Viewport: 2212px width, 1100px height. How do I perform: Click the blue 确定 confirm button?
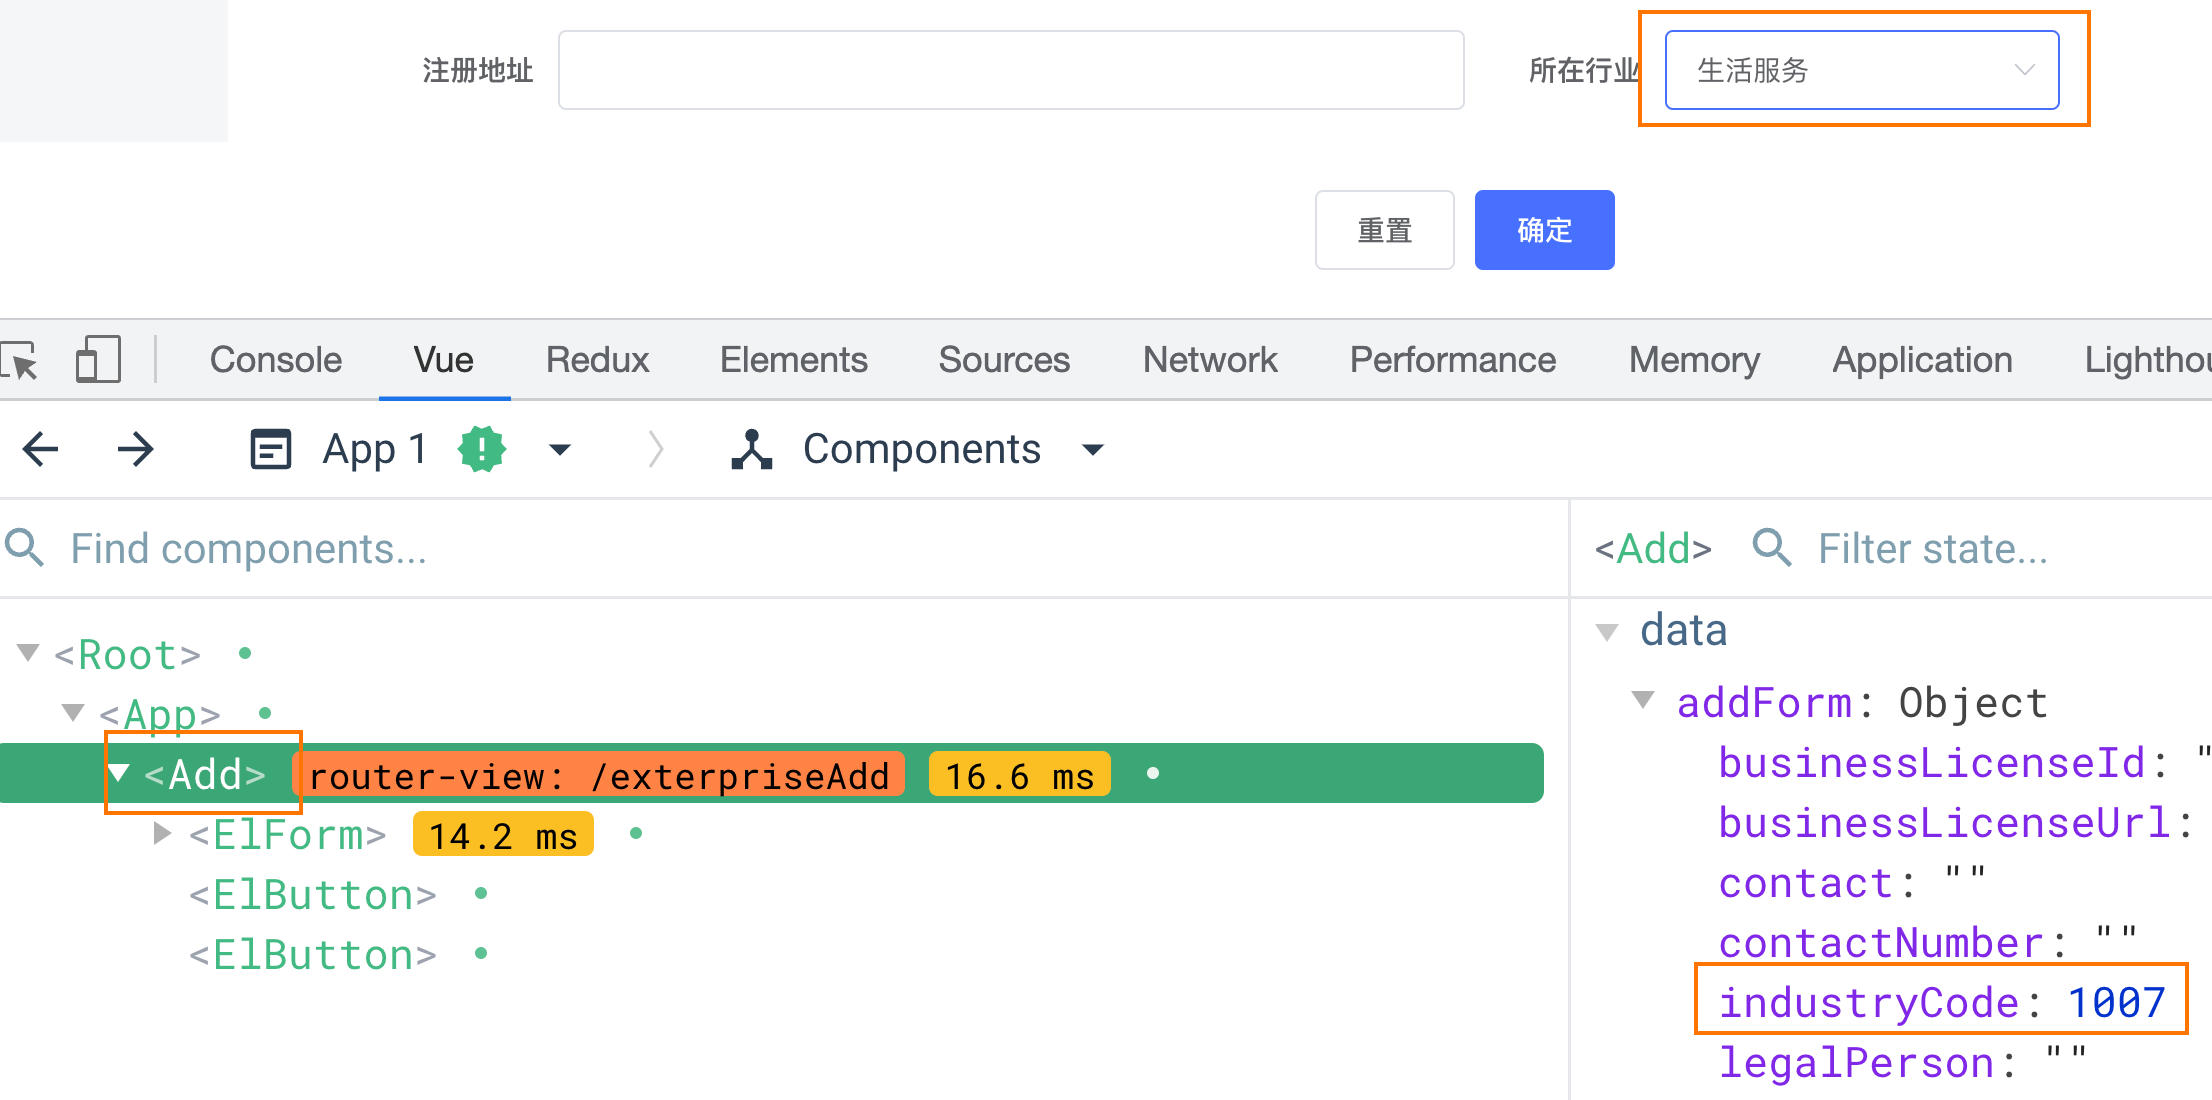(x=1545, y=230)
